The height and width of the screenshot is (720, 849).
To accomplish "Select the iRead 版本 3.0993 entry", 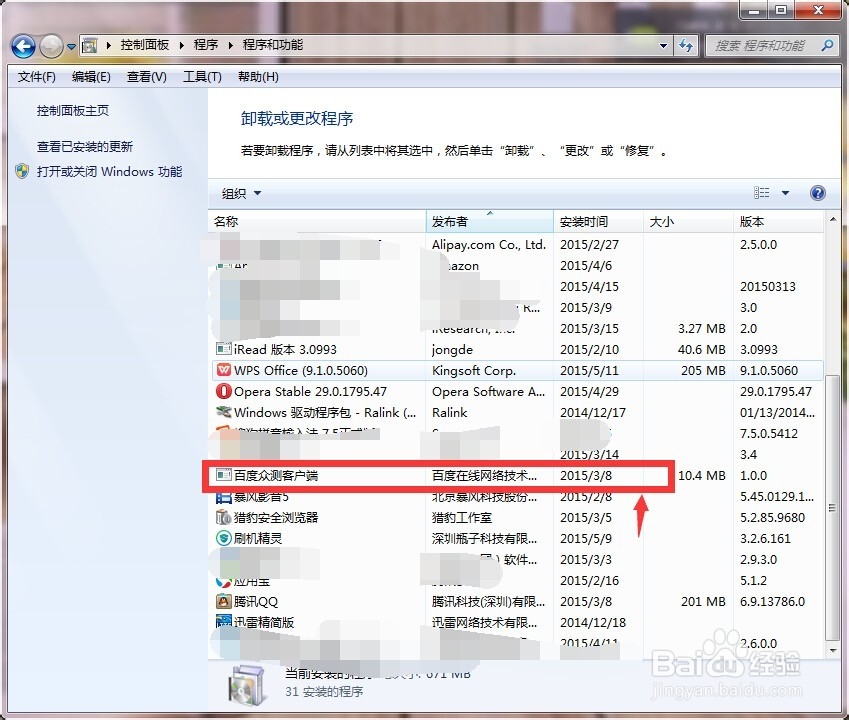I will pos(517,350).
